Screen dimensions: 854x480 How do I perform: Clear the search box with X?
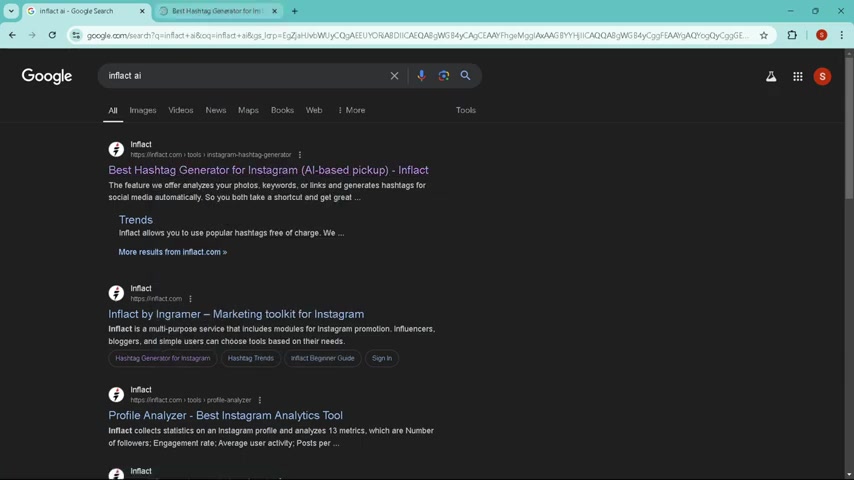[394, 76]
